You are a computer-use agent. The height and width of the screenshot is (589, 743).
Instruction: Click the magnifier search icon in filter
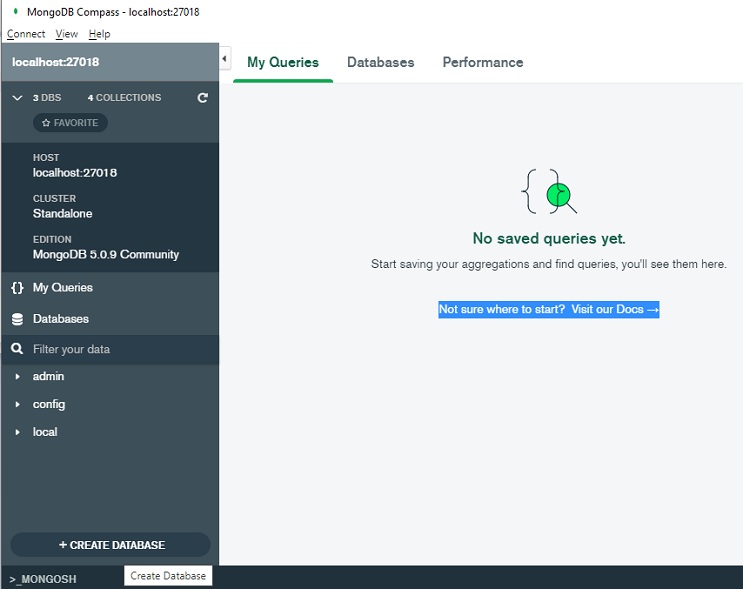(x=17, y=350)
